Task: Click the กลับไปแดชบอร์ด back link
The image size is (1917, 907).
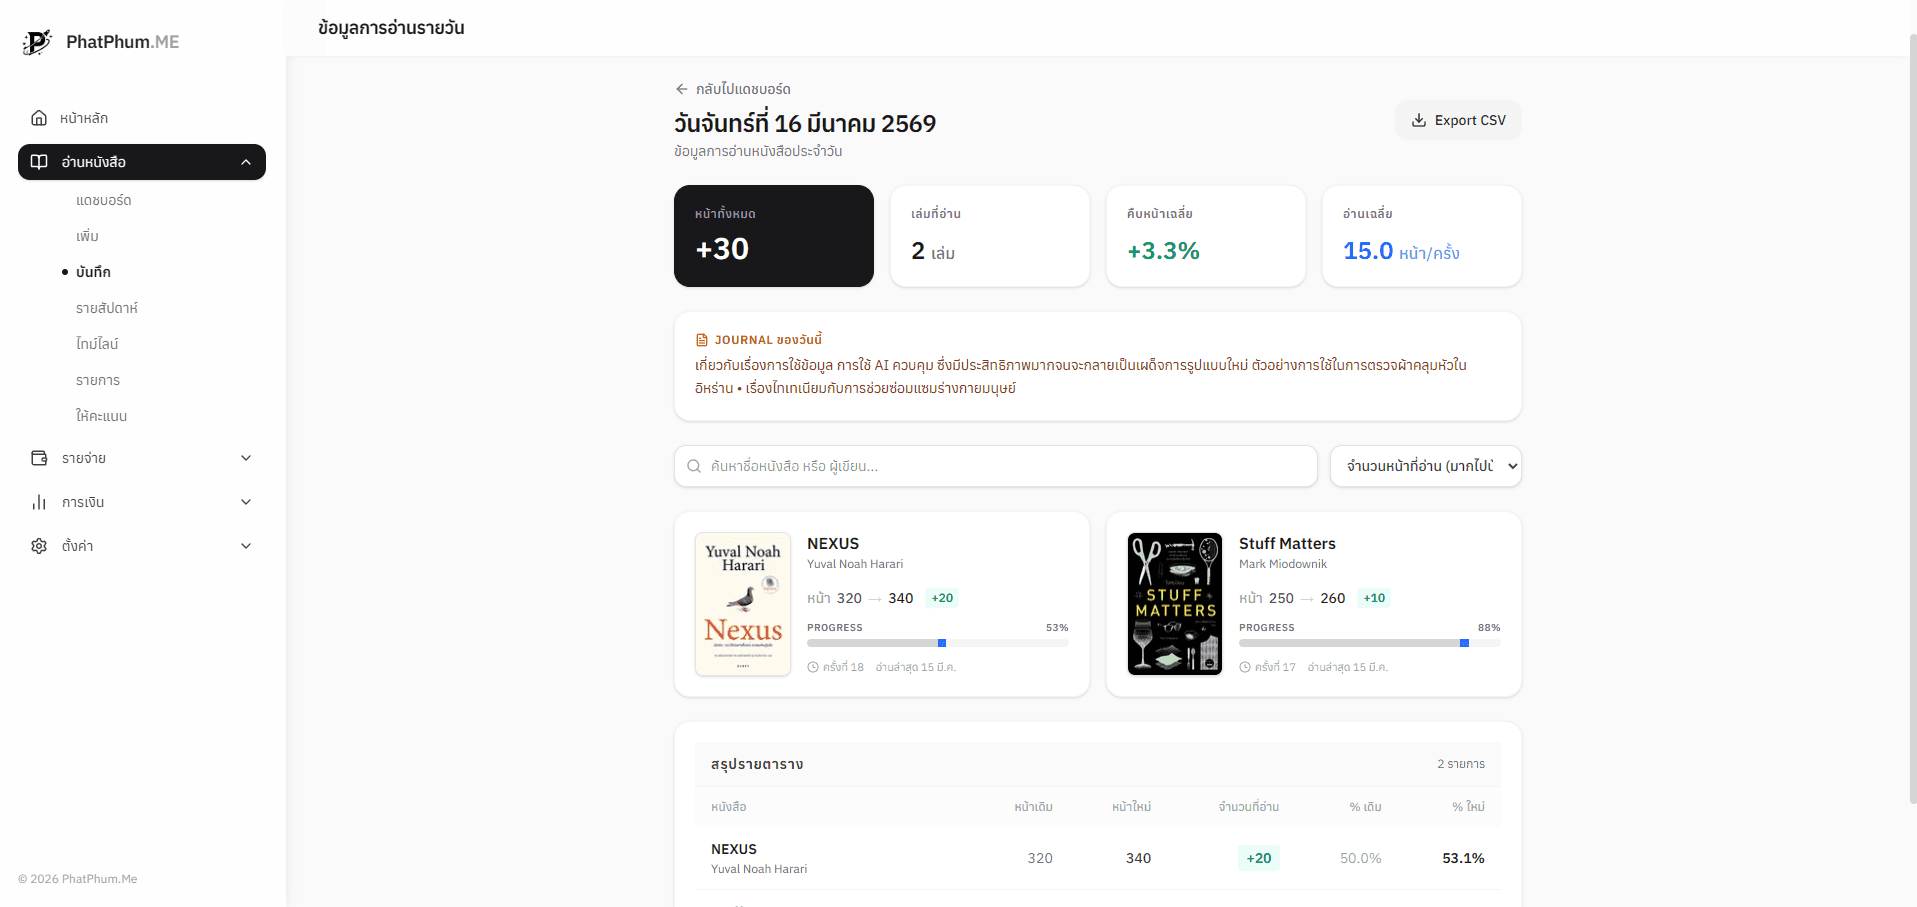Action: point(743,89)
